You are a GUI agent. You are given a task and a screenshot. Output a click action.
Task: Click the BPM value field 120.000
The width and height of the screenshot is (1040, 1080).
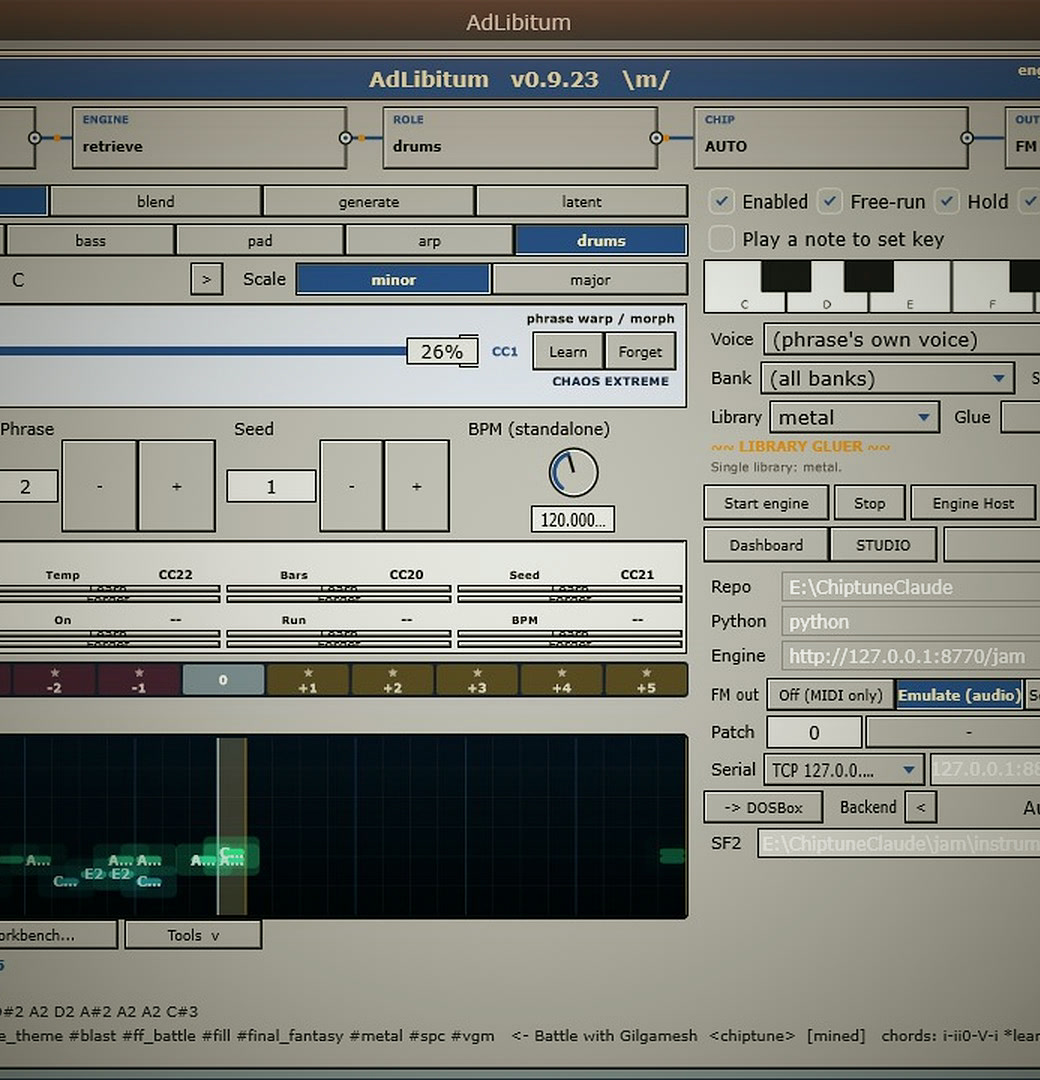coord(572,519)
